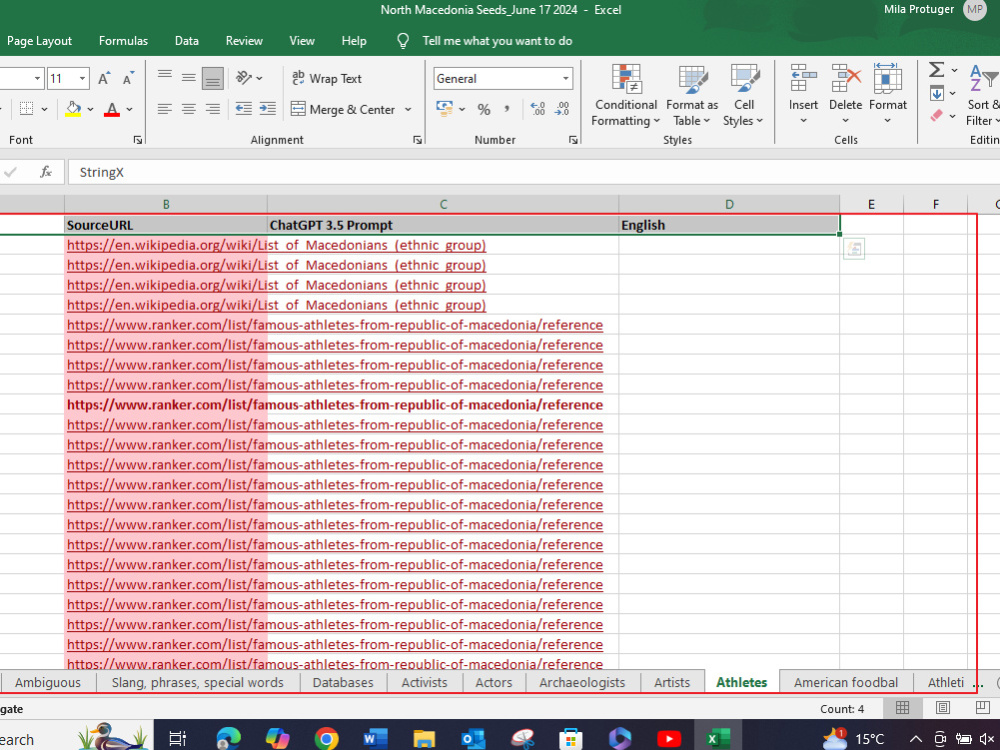Viewport: 1000px width, 750px height.
Task: Click the Increase Font Size icon
Action: tap(103, 78)
